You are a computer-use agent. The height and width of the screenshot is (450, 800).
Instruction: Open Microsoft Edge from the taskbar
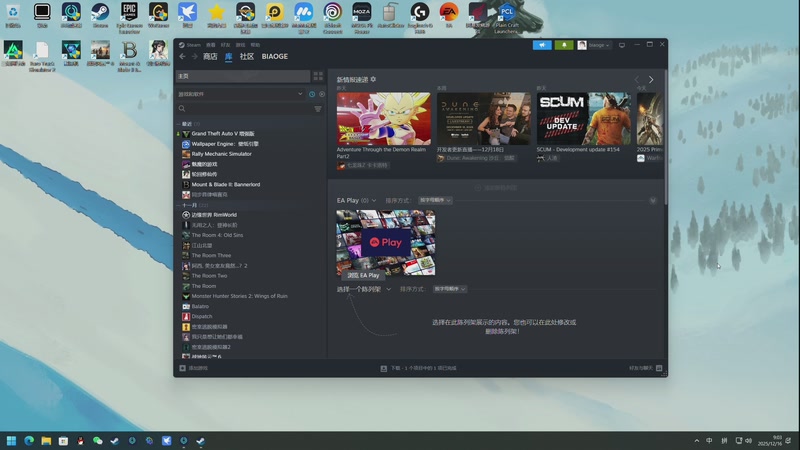tap(29, 441)
